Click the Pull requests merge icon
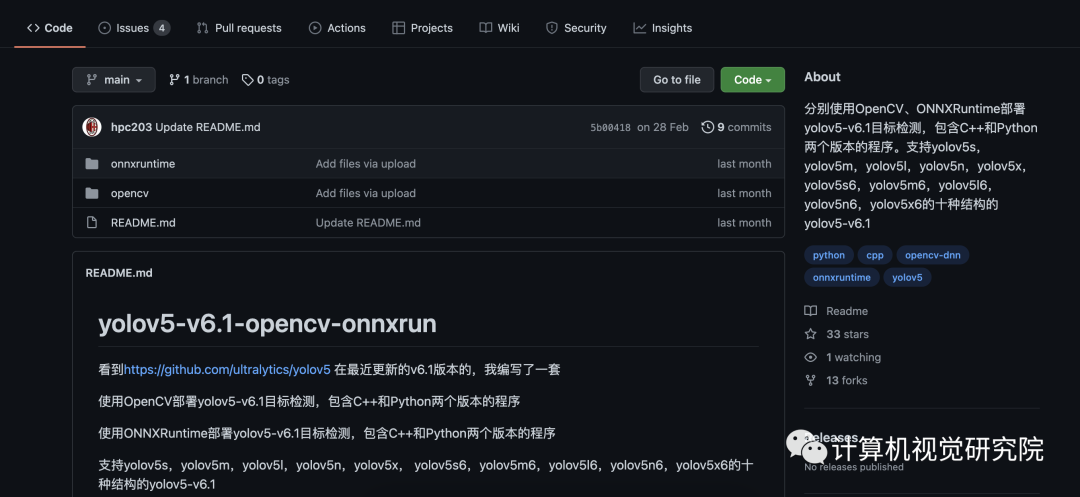Screen dimensions: 1080x497 [x=202, y=28]
